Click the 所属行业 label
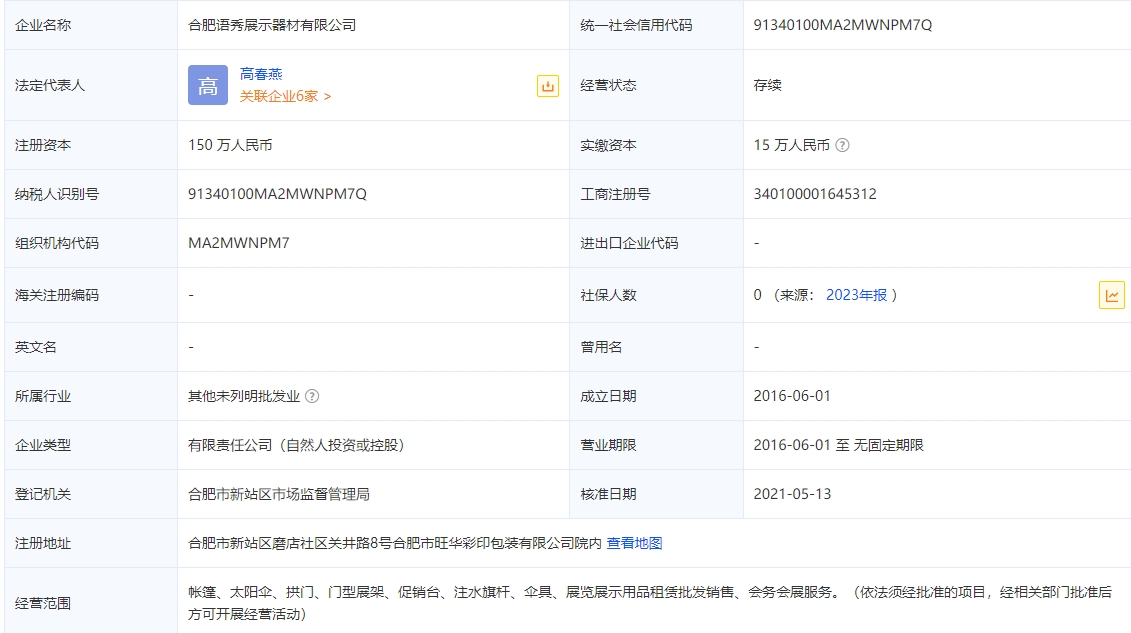This screenshot has width=1131, height=633. (x=43, y=396)
